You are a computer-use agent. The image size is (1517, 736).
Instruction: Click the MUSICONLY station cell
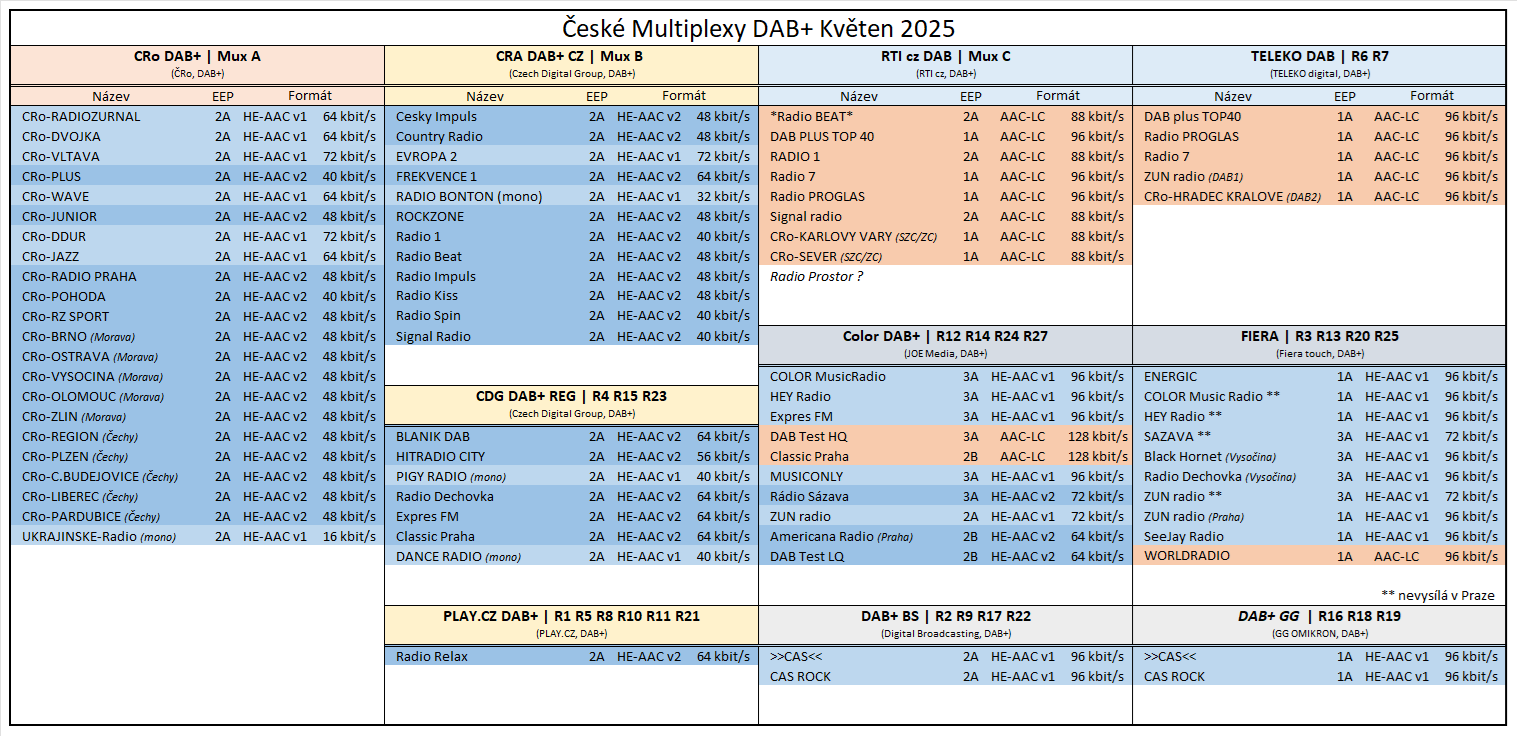point(806,476)
